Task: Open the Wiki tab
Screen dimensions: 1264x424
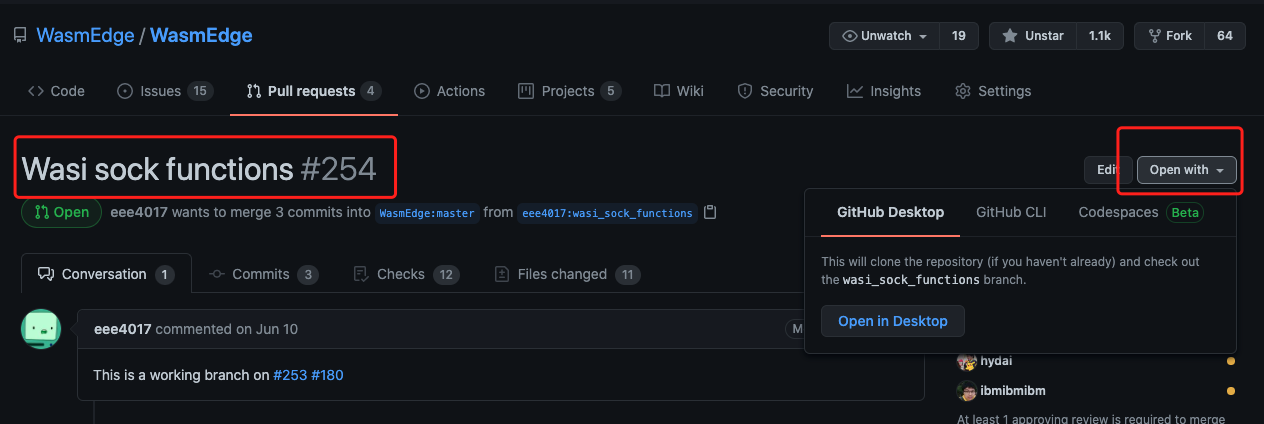Action: 679,91
